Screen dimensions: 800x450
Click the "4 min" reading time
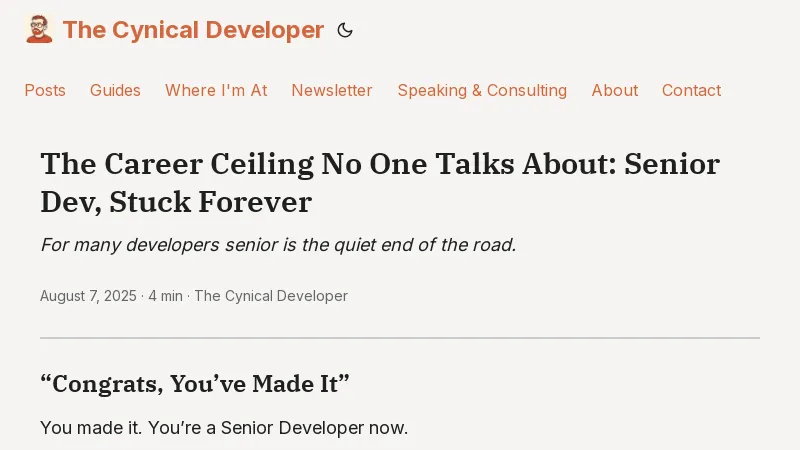coord(165,296)
